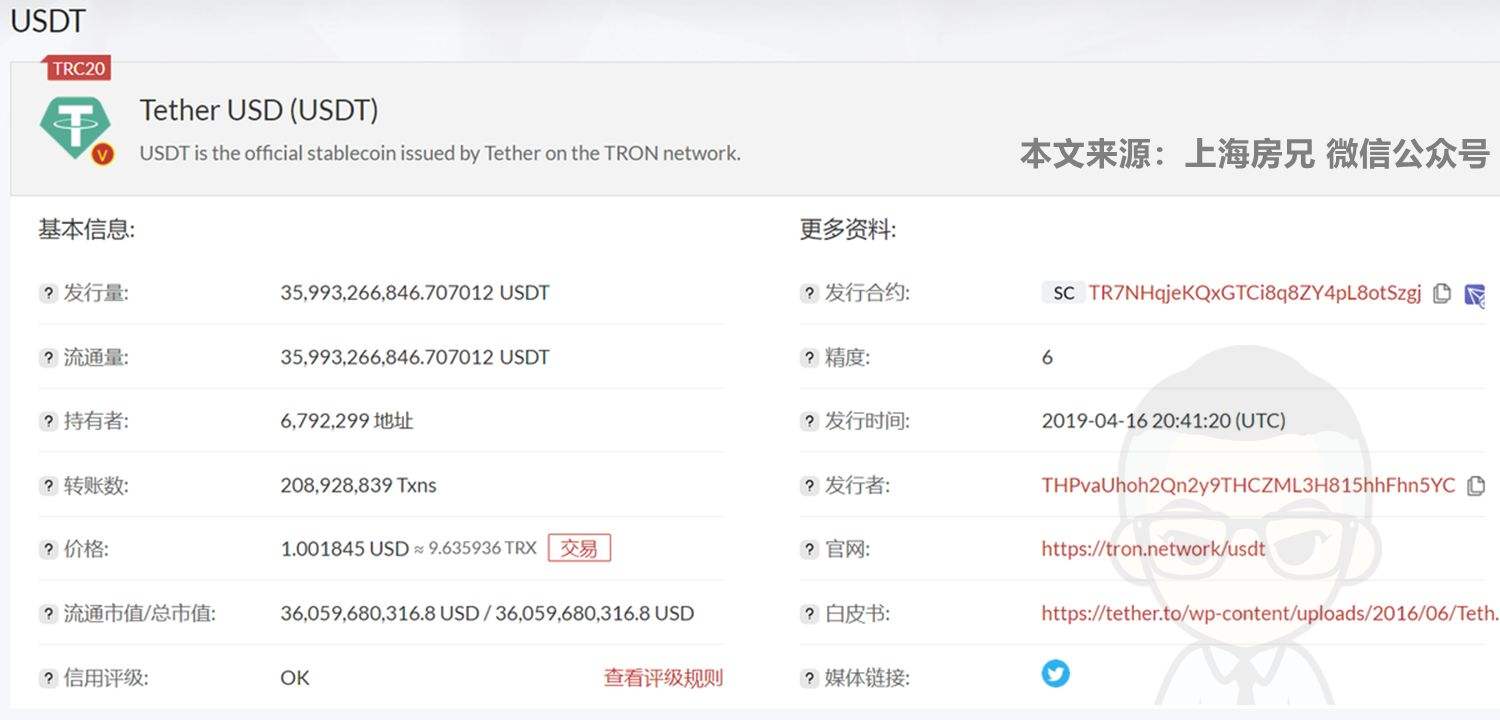Click the help icon beside 白皮书
The height and width of the screenshot is (720, 1500).
pyautogui.click(x=809, y=614)
